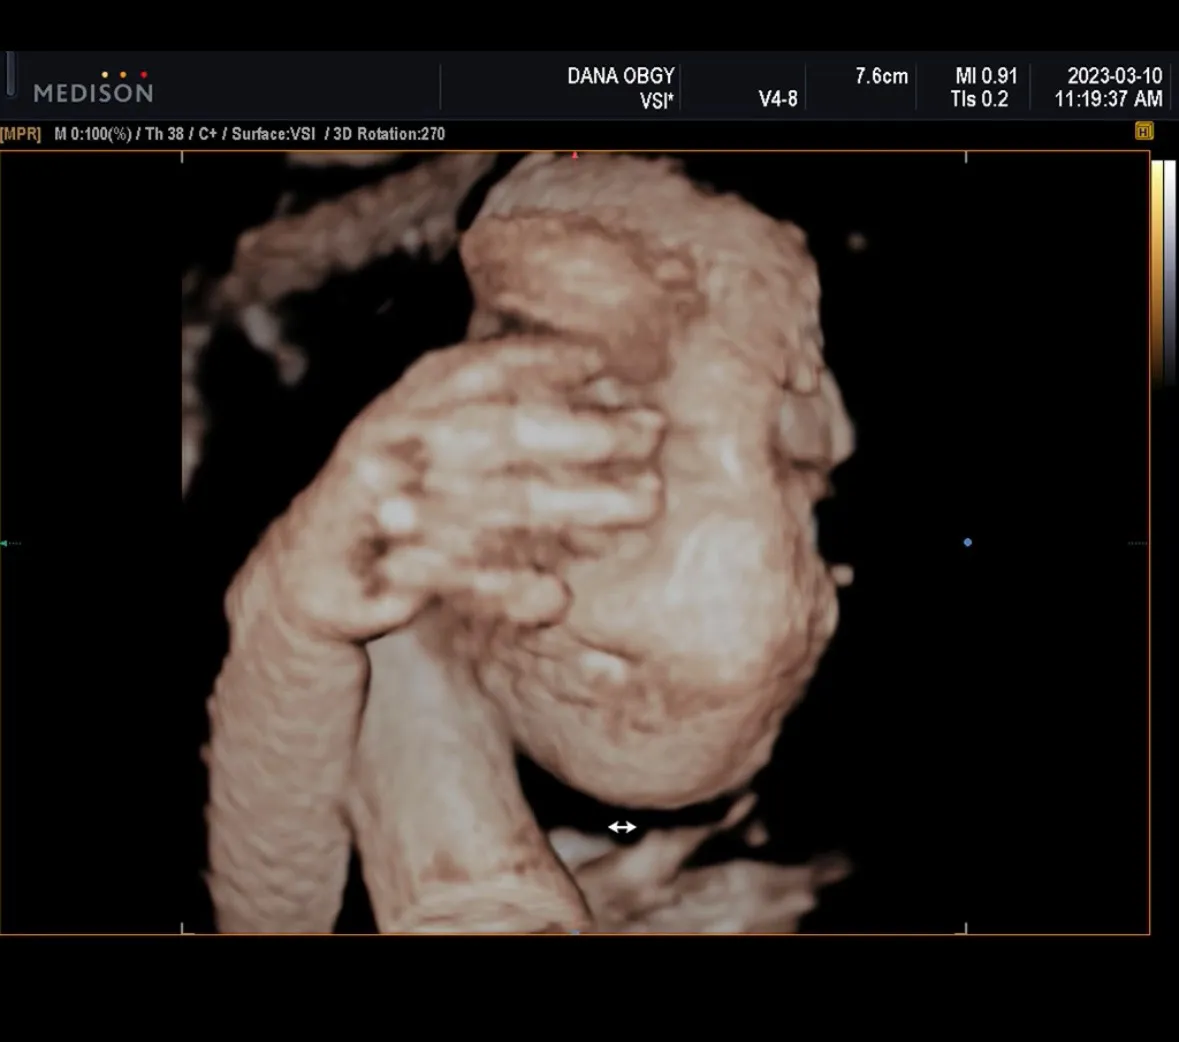
Task: Click the 2023-03-10 date
Action: [x=1114, y=76]
